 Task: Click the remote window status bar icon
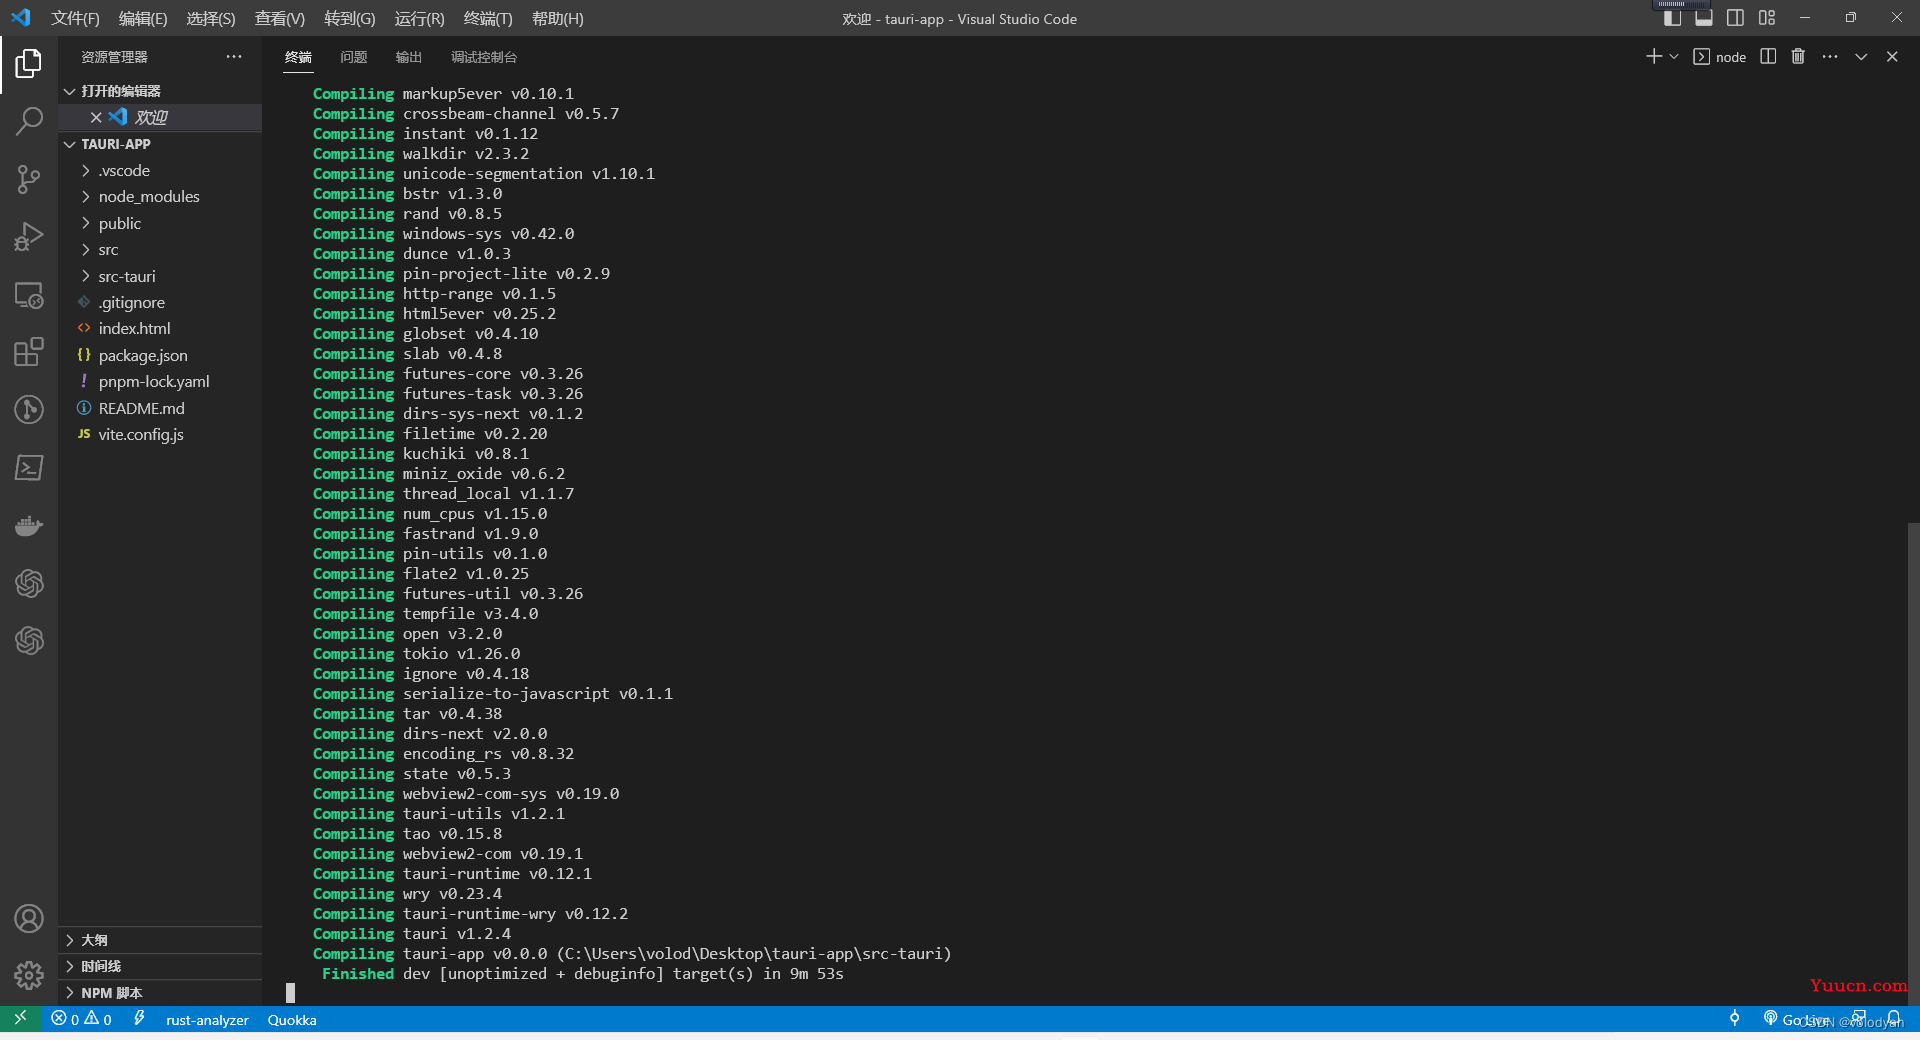click(x=20, y=1018)
